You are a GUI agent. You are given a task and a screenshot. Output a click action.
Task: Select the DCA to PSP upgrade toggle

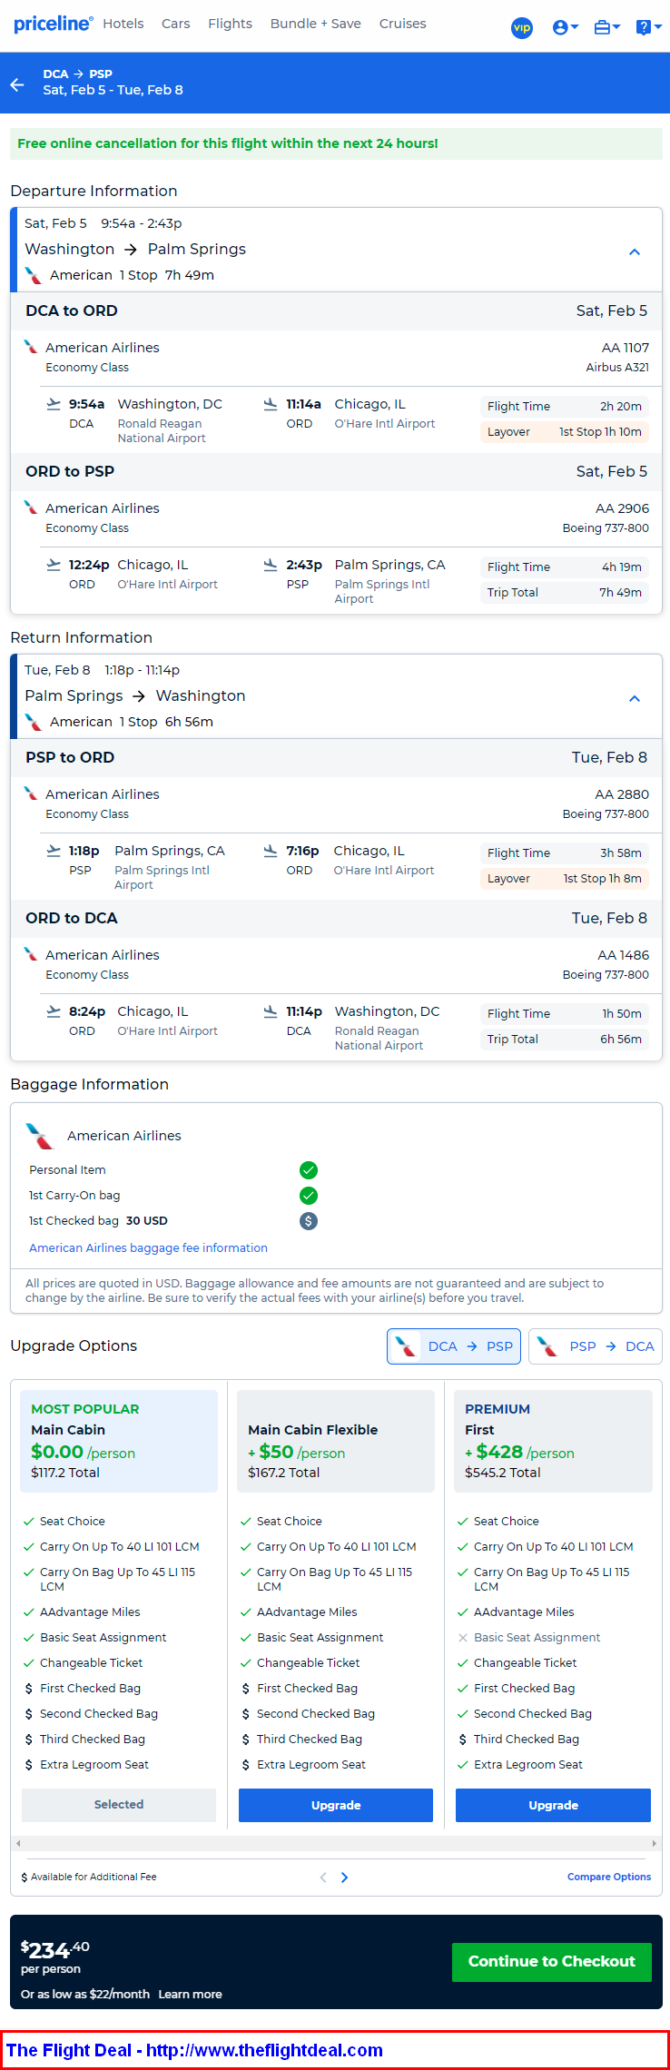pos(454,1346)
